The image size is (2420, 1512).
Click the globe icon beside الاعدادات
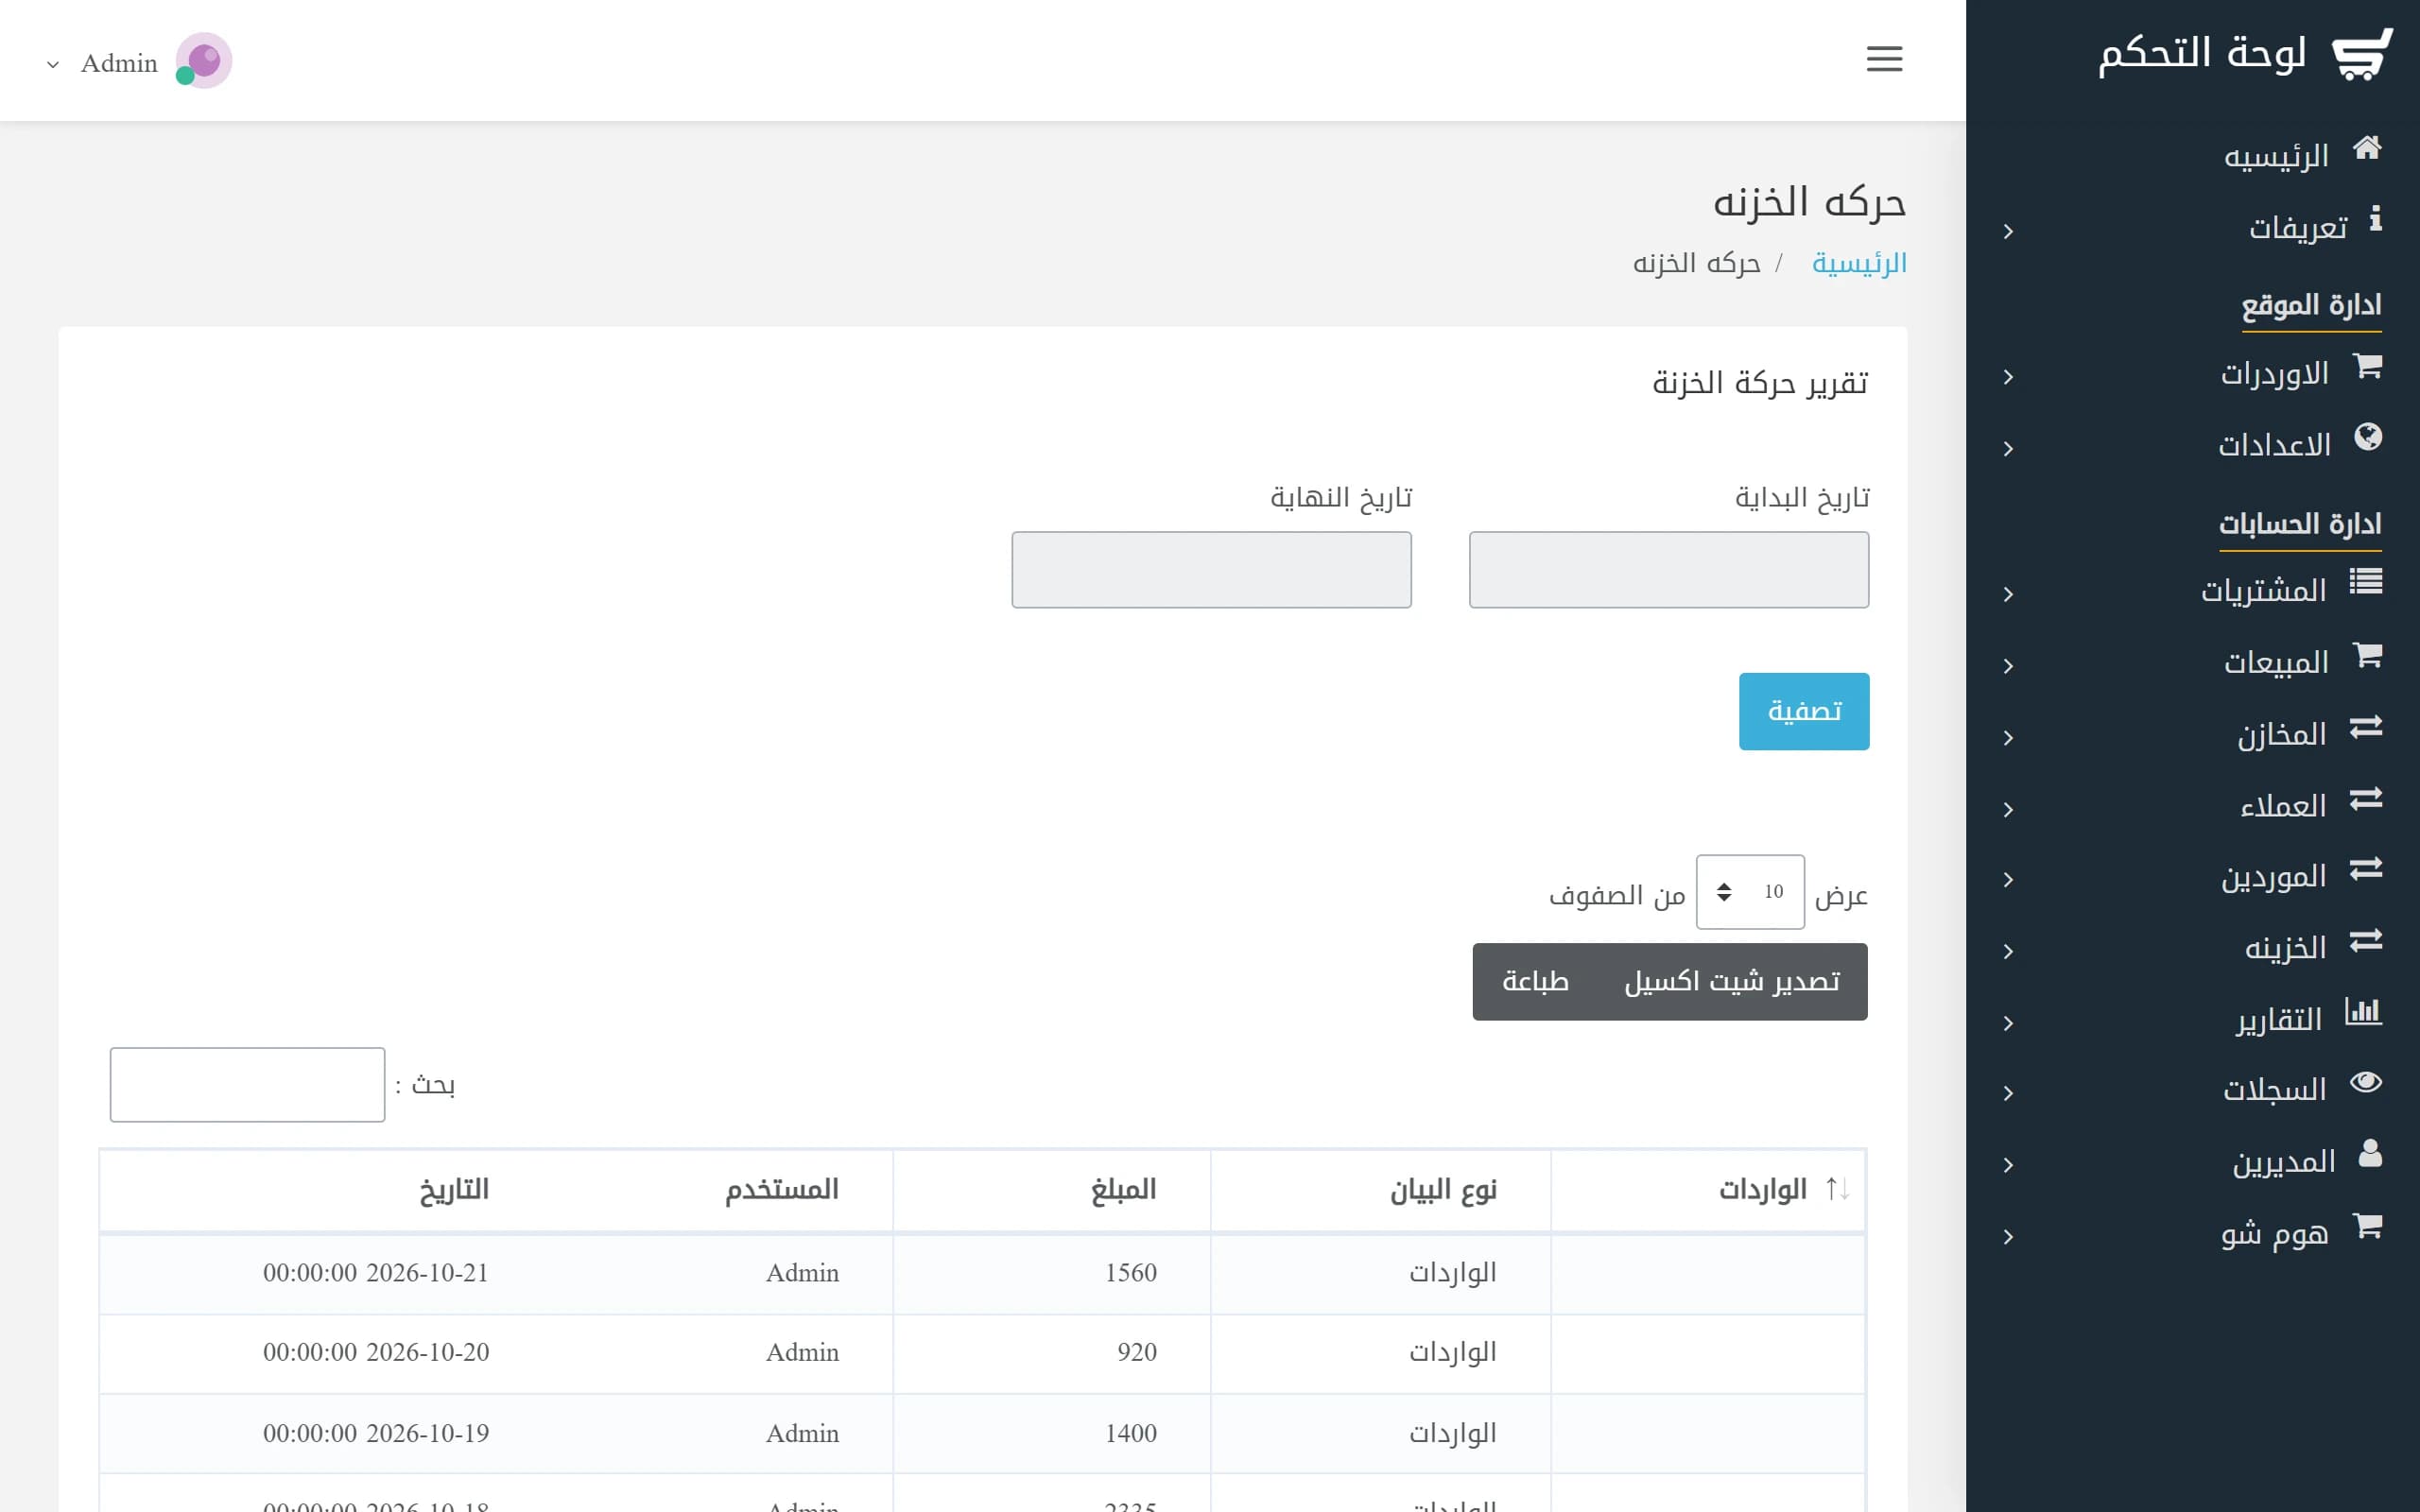2368,437
